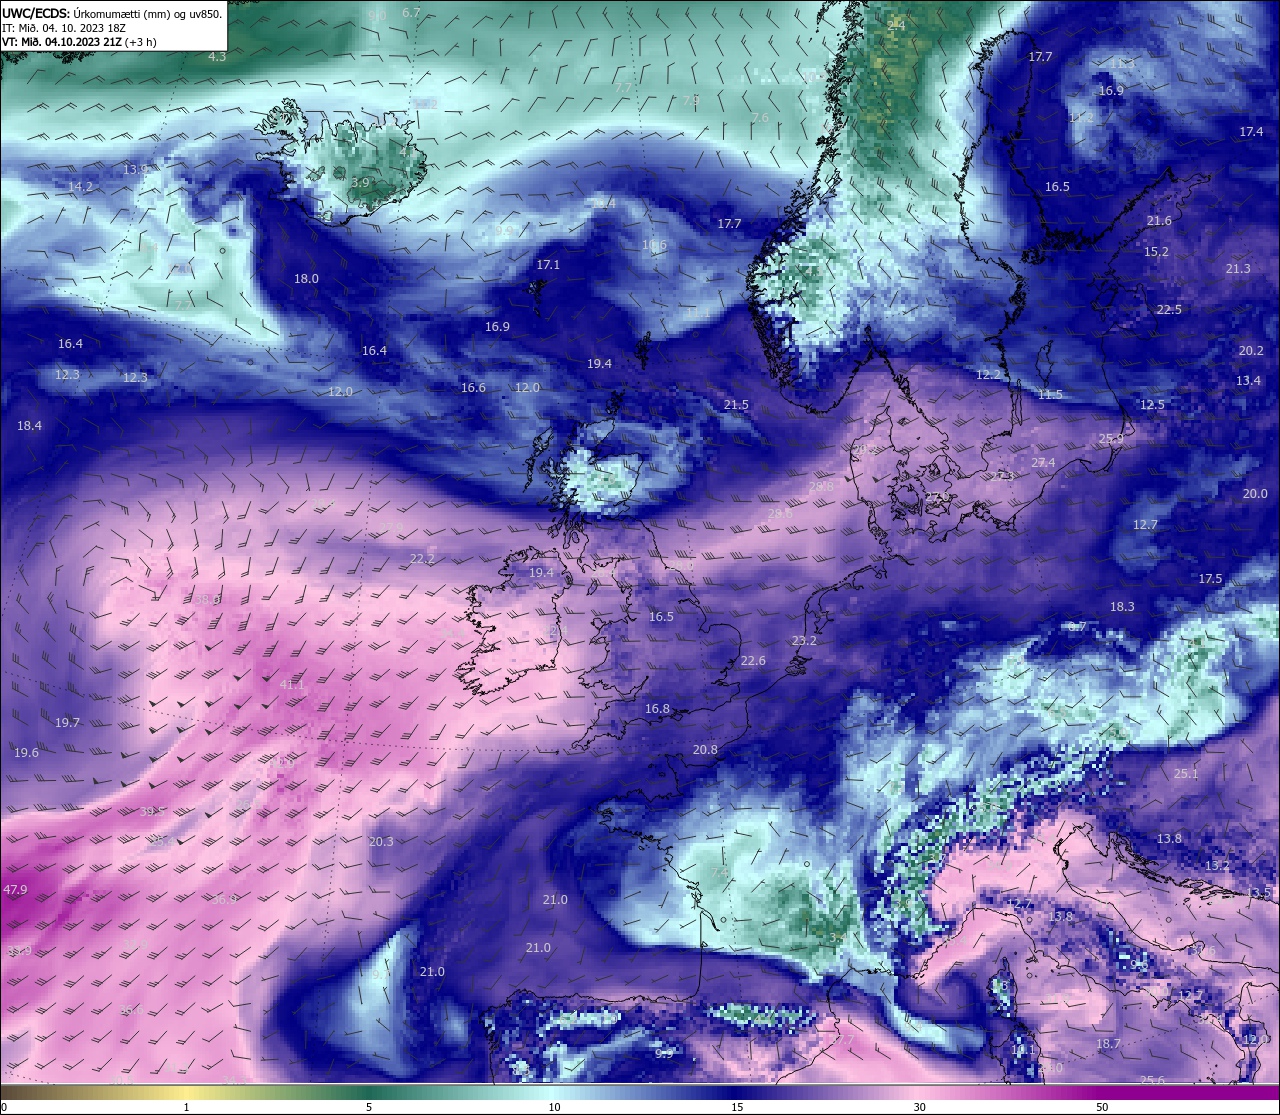Screen dimensions: 1280x1115
Task: Click the map value 19.7
Action: [x=67, y=722]
